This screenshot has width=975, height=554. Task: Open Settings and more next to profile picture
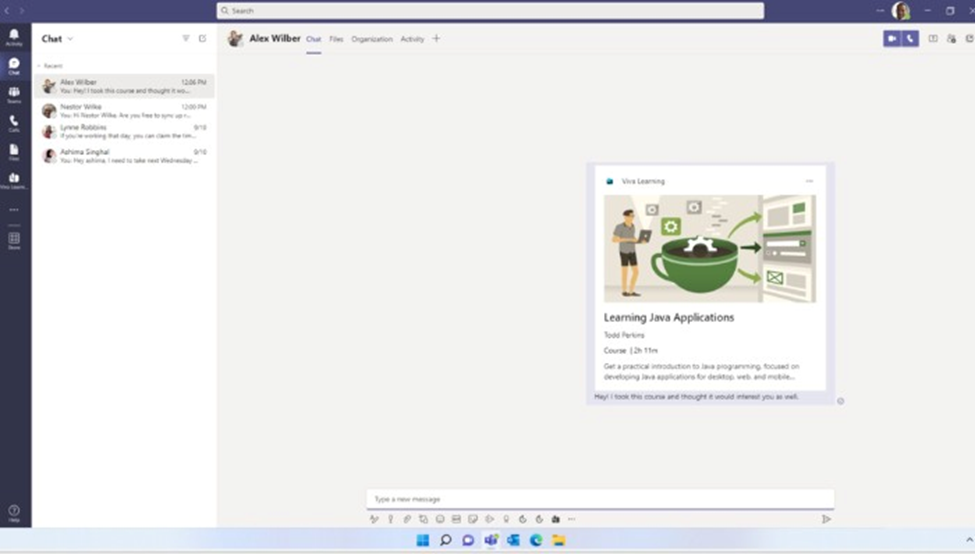click(880, 11)
